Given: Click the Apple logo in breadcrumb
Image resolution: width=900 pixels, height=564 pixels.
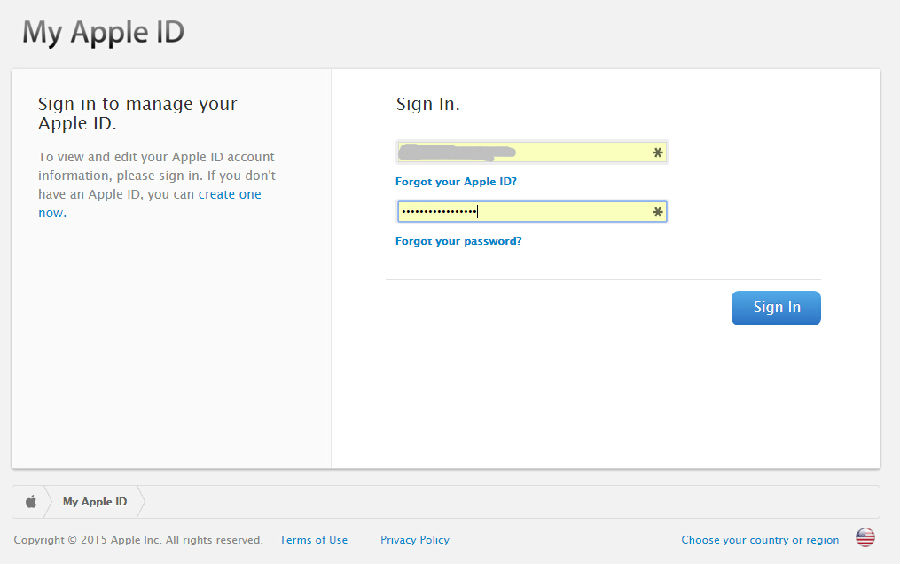Looking at the screenshot, I should pos(31,501).
